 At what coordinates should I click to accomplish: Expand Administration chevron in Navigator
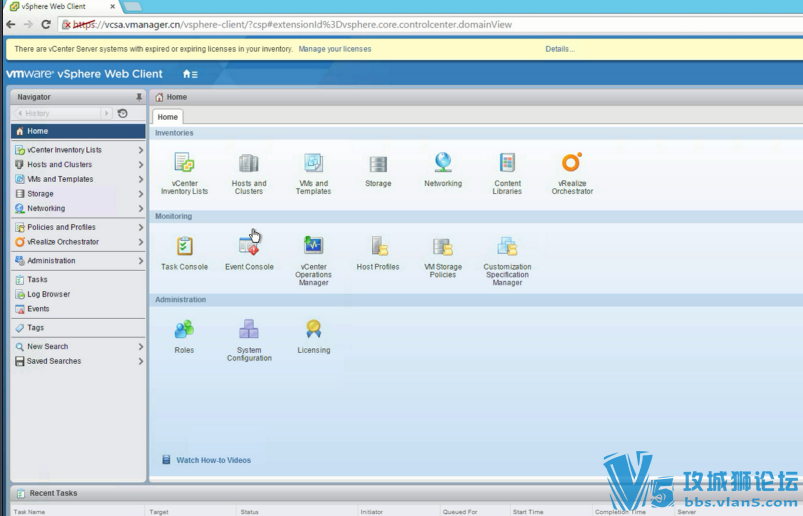pos(140,261)
